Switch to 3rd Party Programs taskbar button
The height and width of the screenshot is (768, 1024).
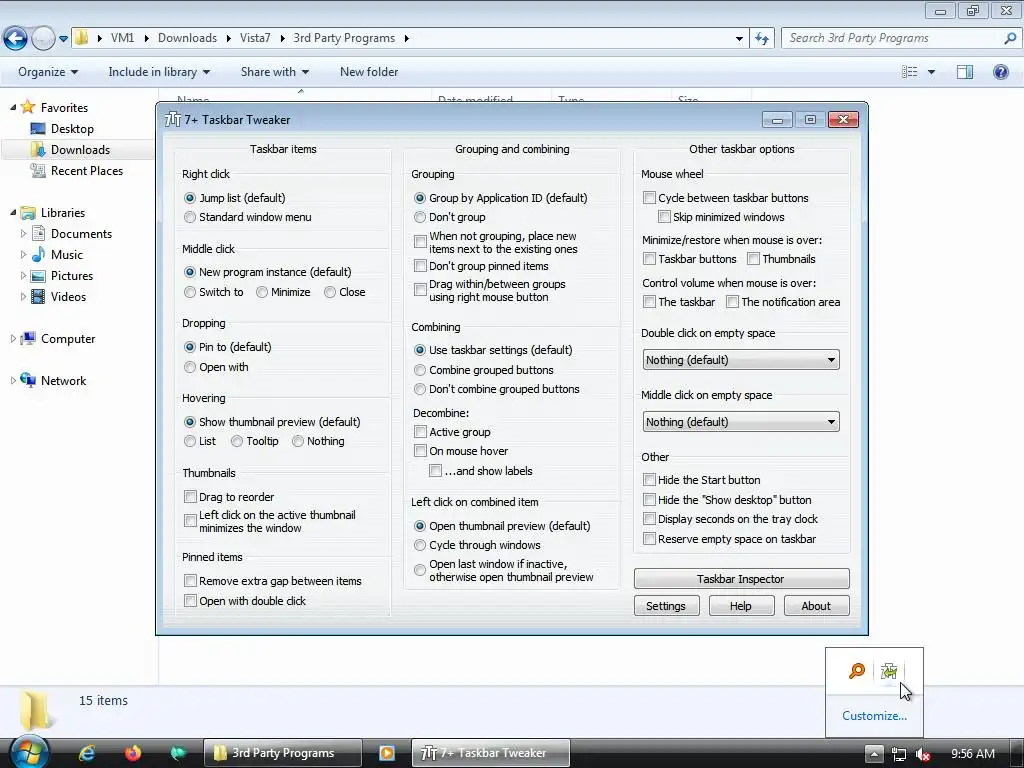point(282,753)
